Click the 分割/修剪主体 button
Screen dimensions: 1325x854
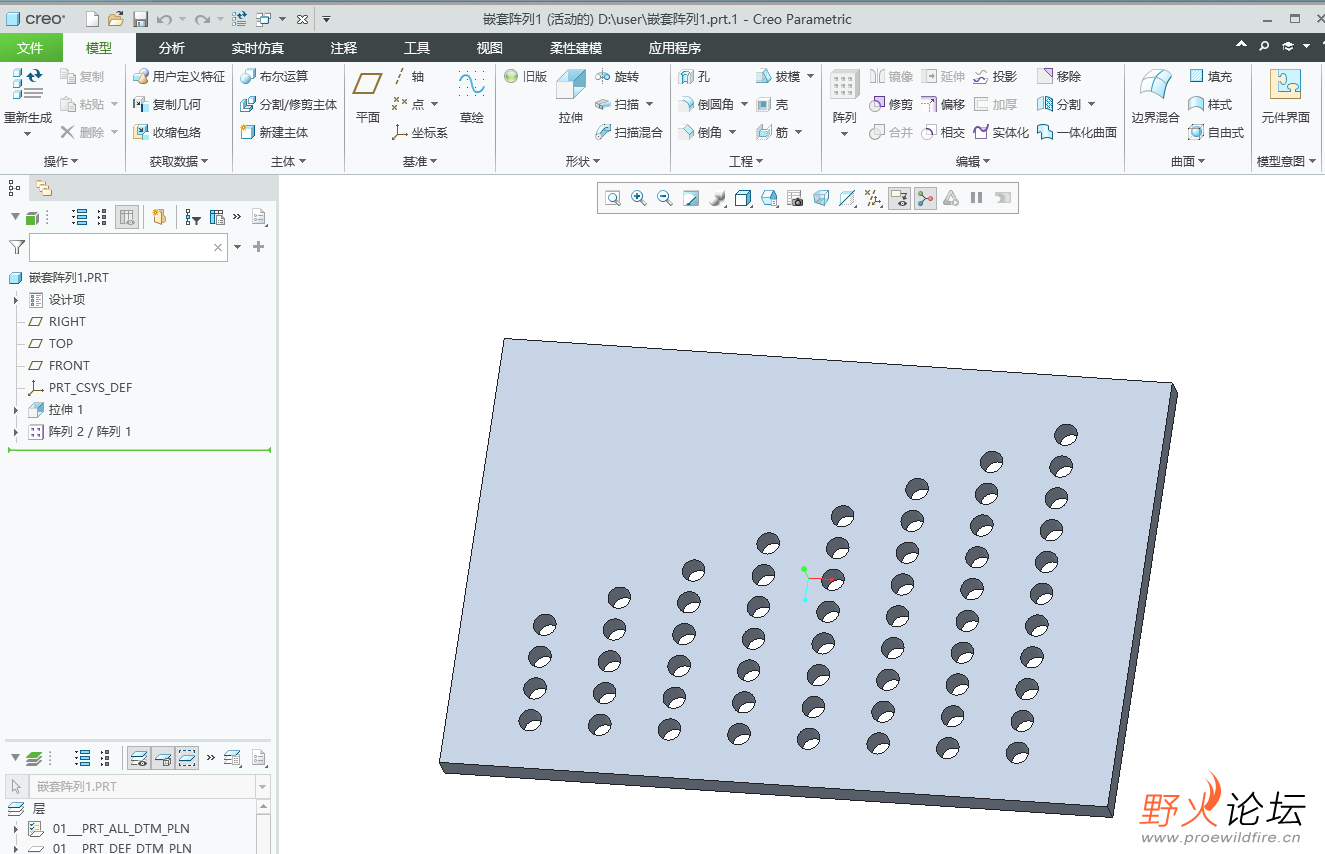tap(289, 104)
